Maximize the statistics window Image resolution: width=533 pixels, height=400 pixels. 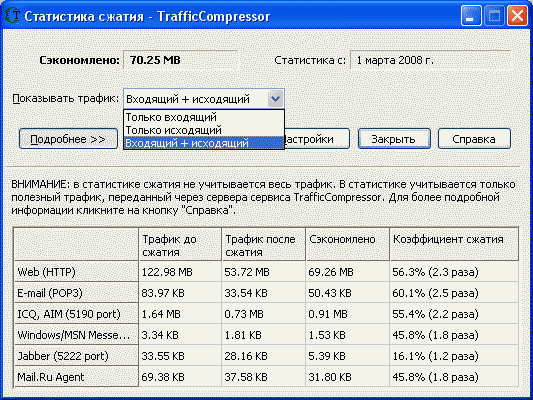[494, 16]
